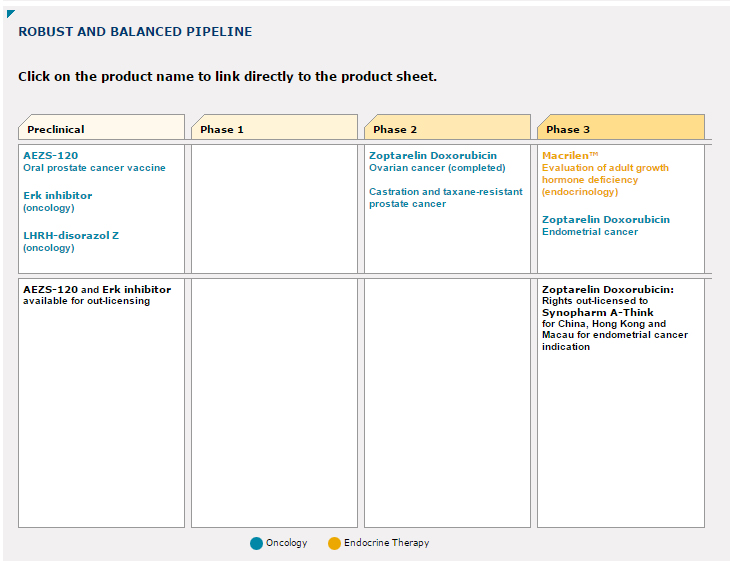The width and height of the screenshot is (730, 561).
Task: Click the orange Endocrine Therapy legend circle
Action: point(334,543)
